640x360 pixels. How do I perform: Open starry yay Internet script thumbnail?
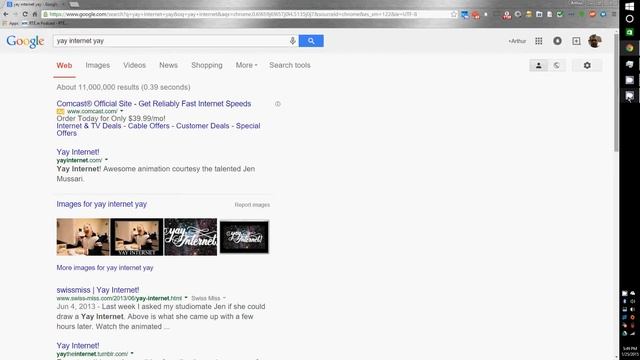pyautogui.click(x=191, y=237)
